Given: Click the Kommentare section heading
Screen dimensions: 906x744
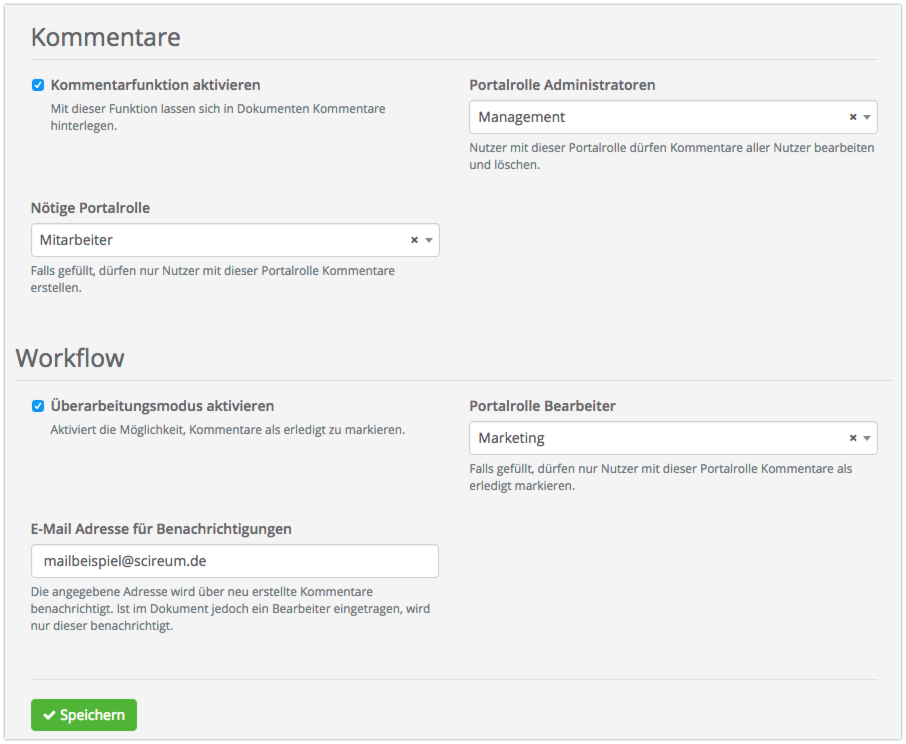Looking at the screenshot, I should click(x=105, y=37).
